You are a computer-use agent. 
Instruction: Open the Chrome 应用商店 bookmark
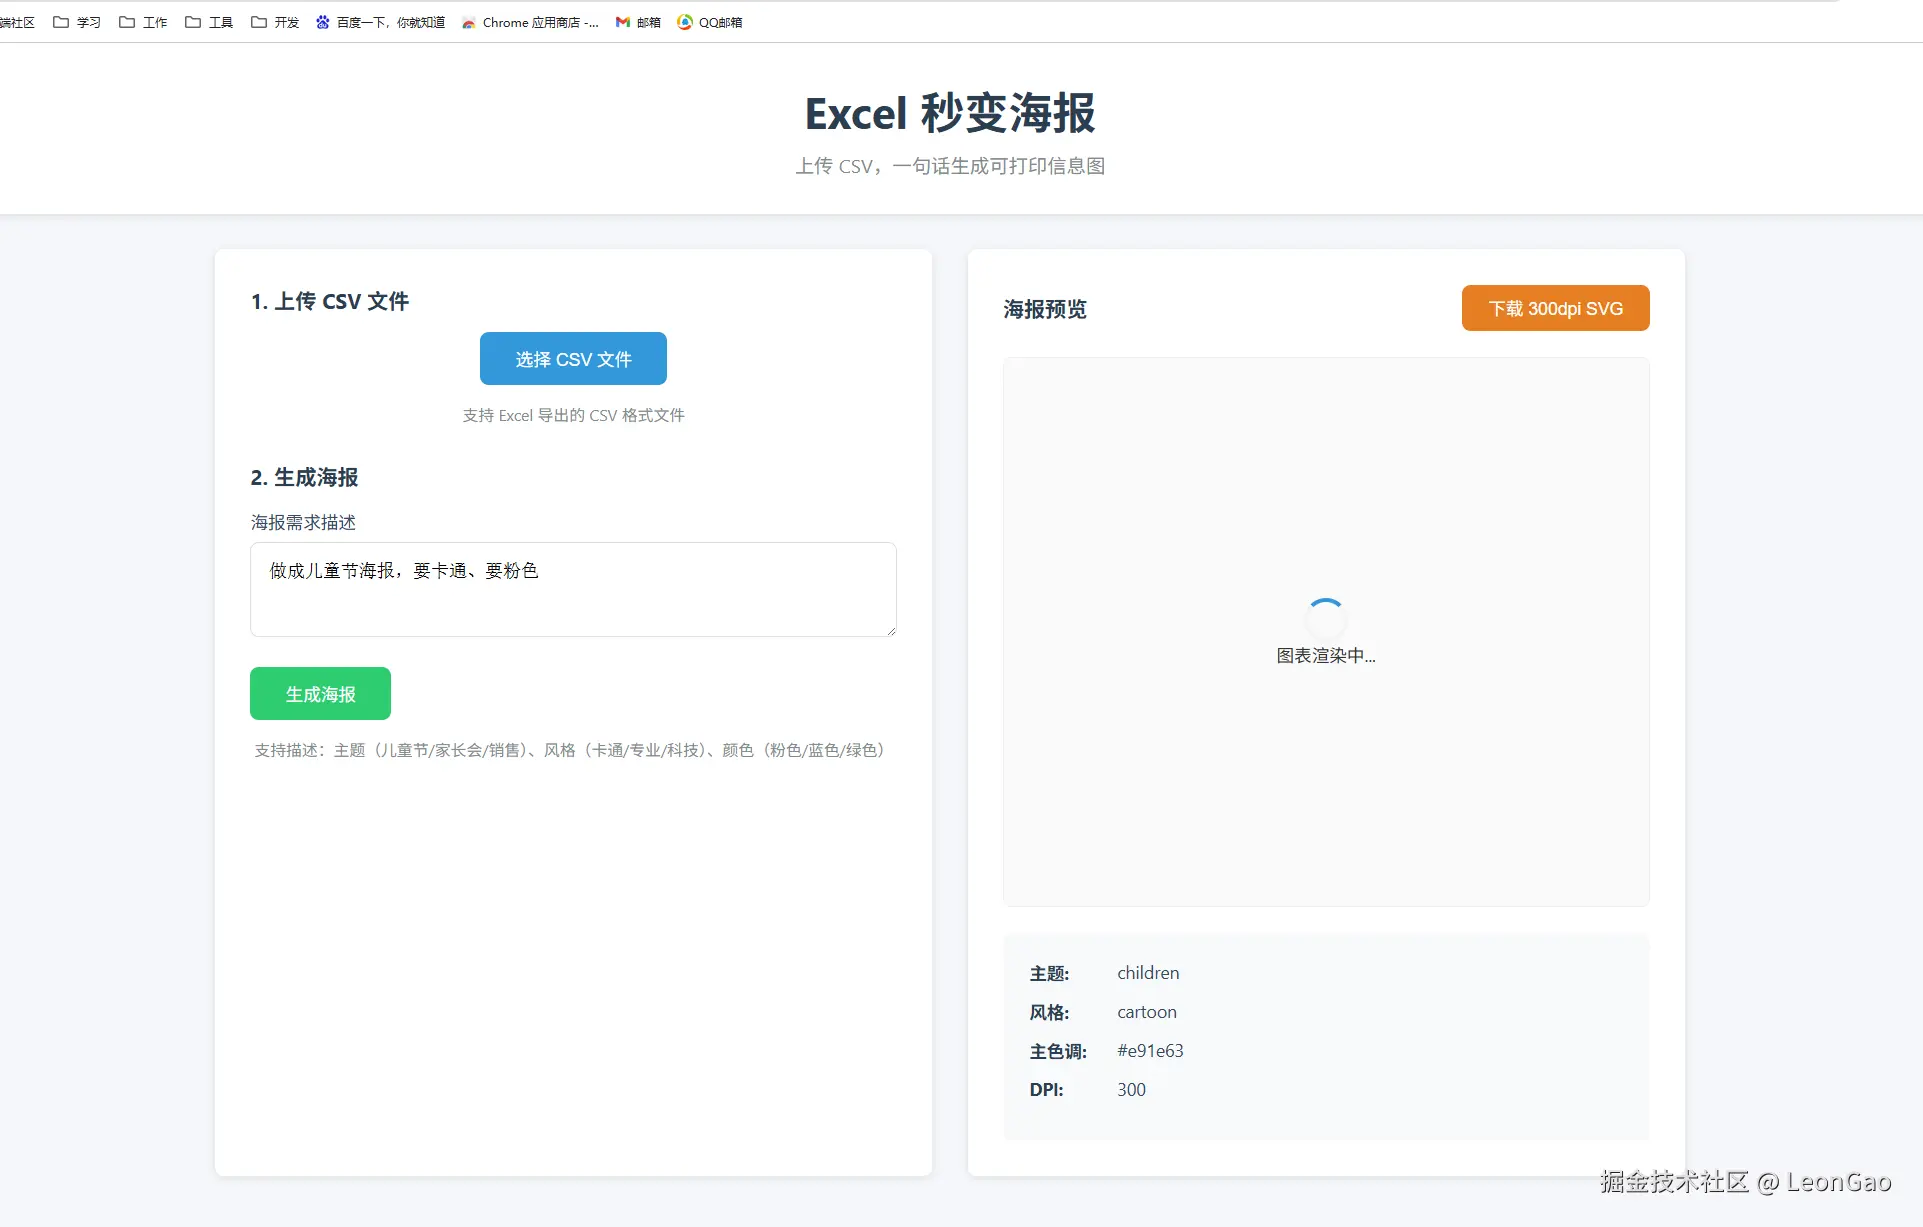[x=530, y=22]
